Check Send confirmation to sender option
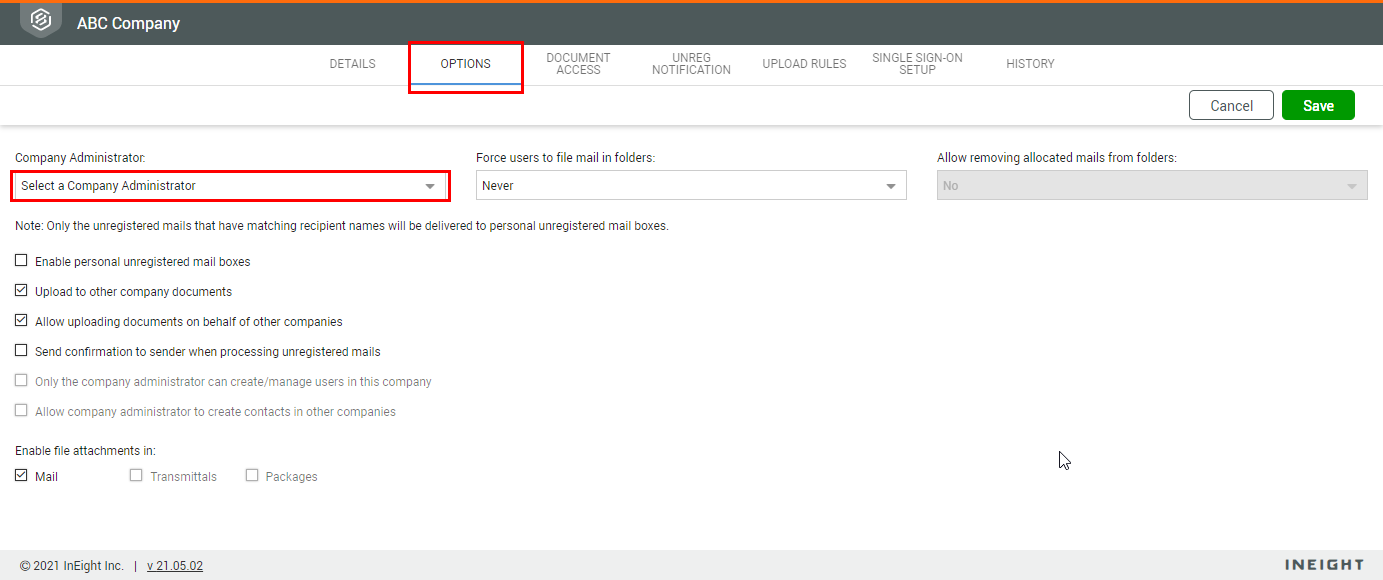Viewport: 1383px width, 580px height. tap(21, 351)
